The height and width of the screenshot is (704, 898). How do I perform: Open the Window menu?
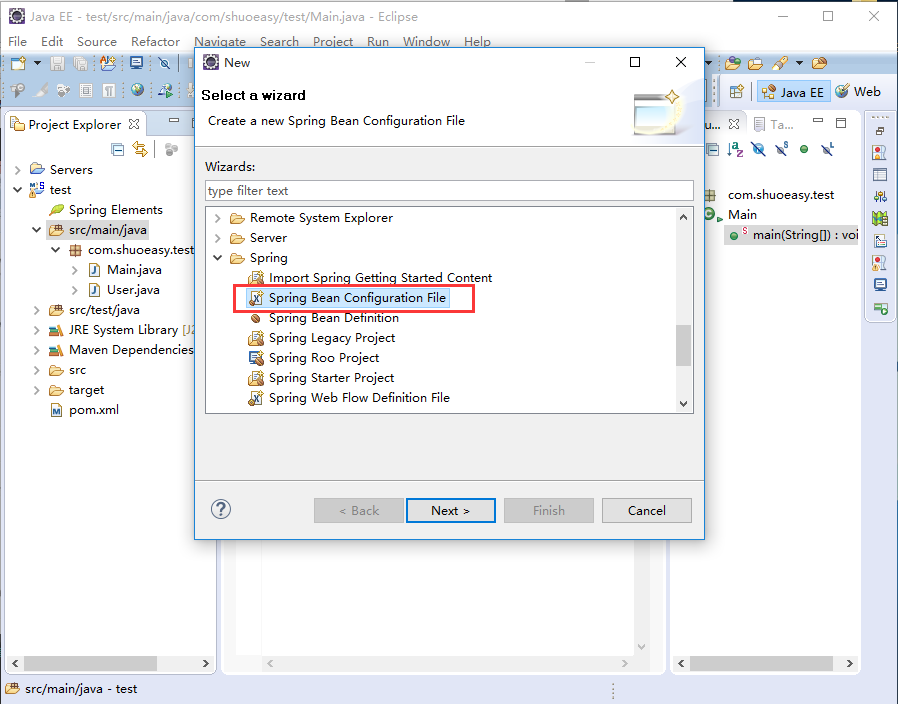(x=426, y=42)
